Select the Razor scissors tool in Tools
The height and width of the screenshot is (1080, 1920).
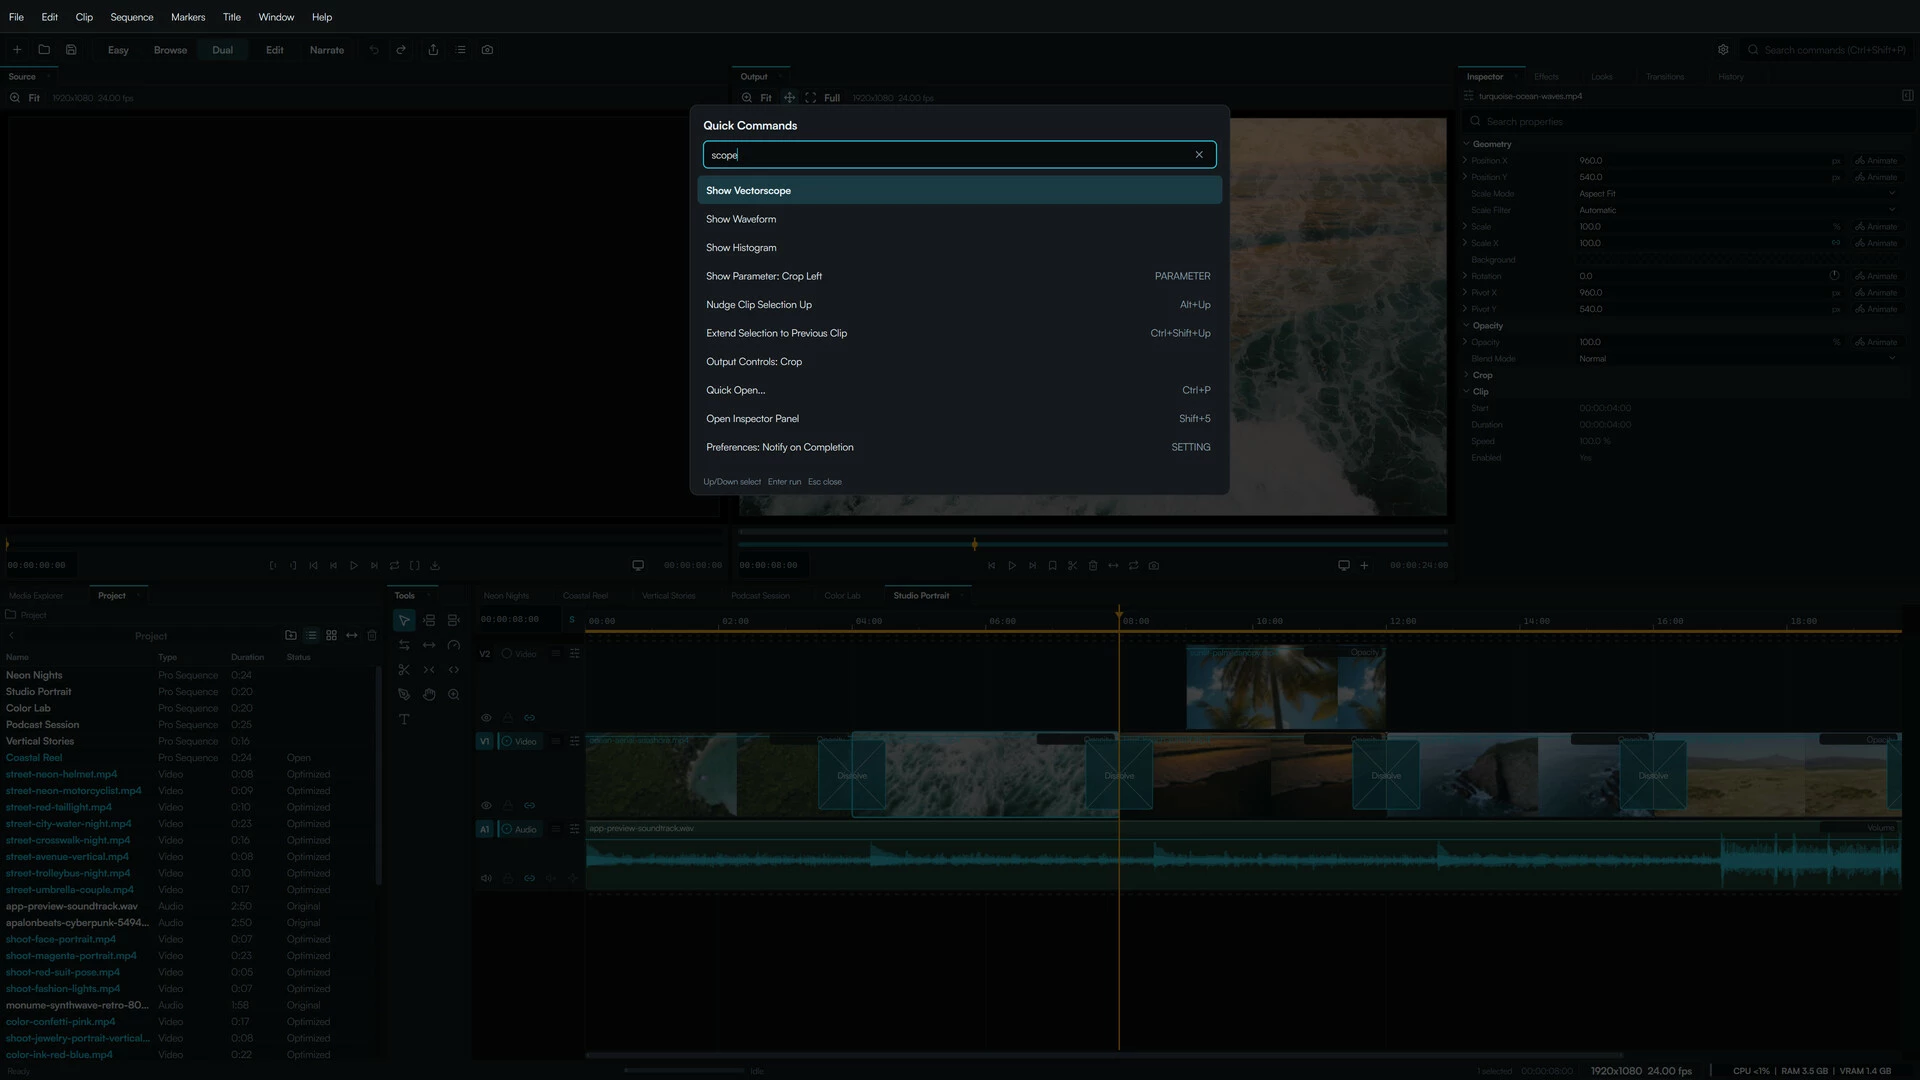(404, 670)
